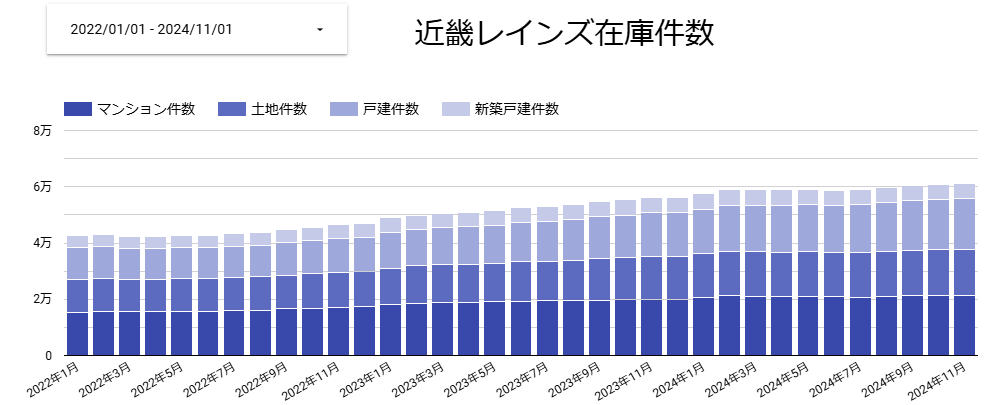
Task: Click the 6万 y-axis label
Action: click(42, 186)
